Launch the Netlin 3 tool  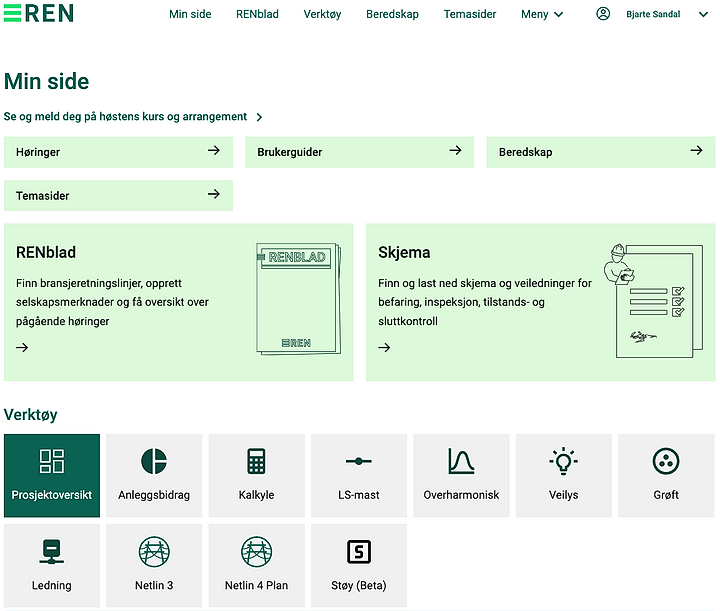[x=154, y=566]
